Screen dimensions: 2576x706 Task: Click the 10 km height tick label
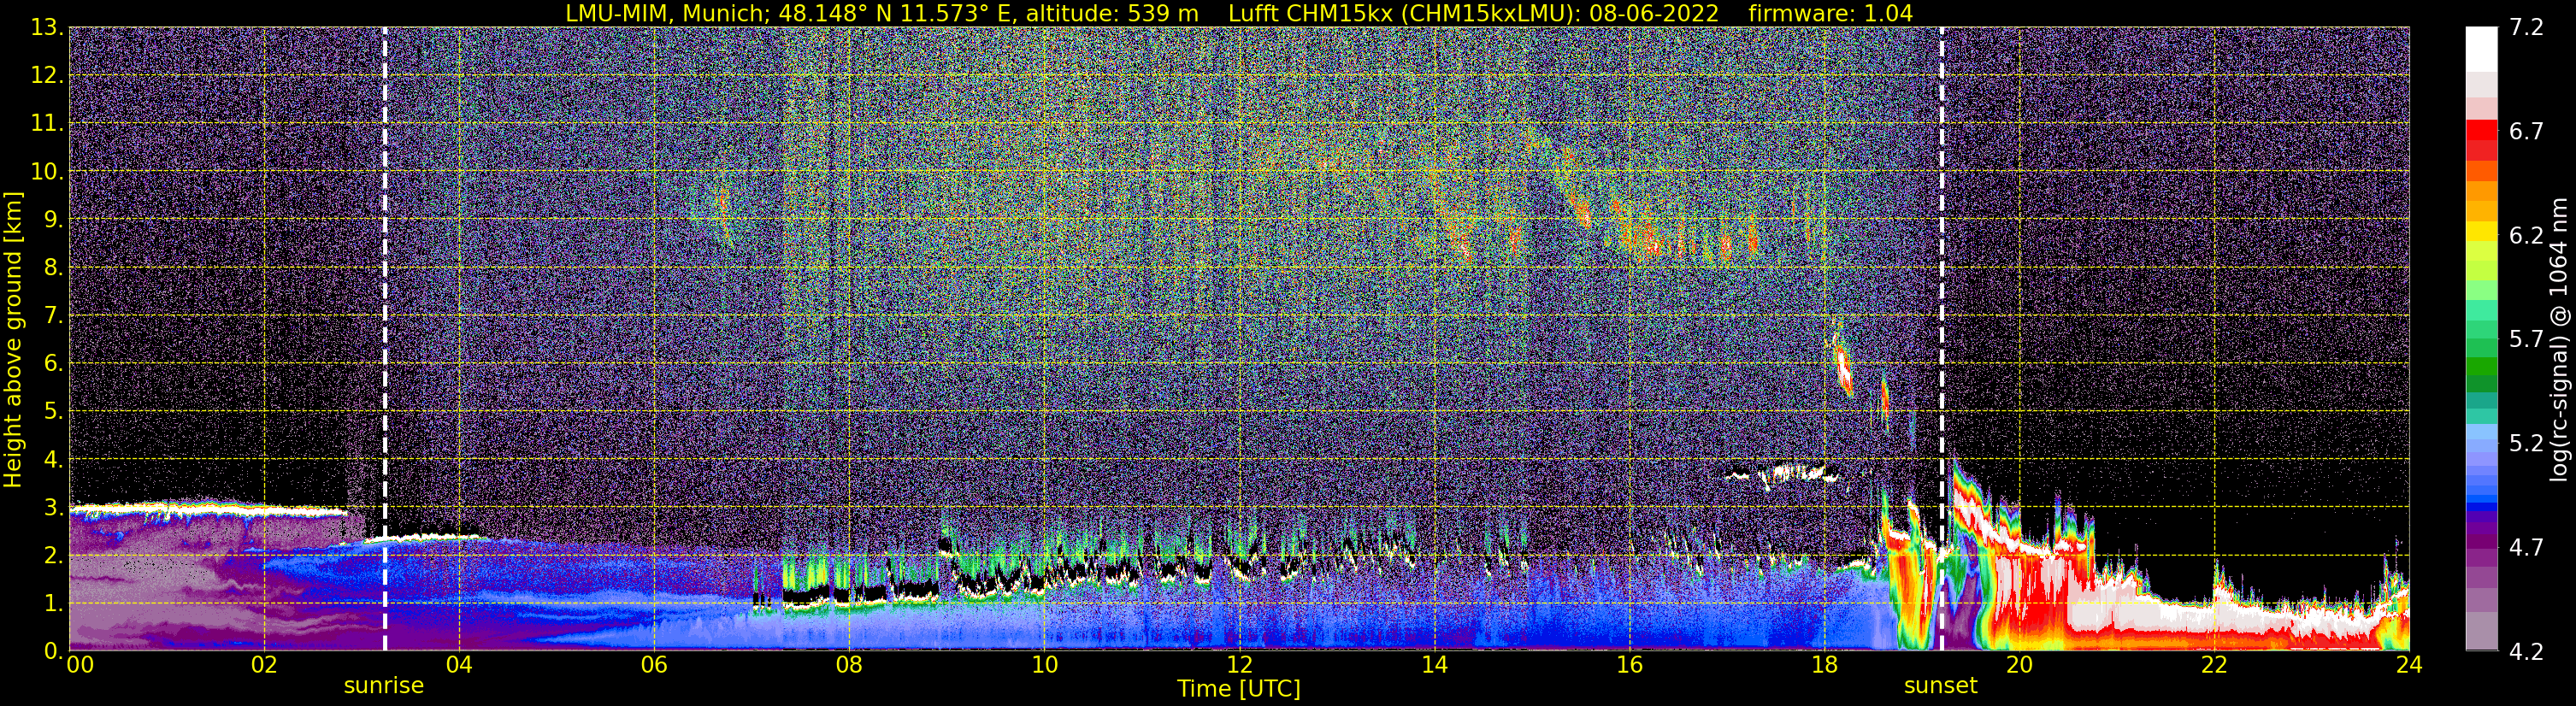click(46, 172)
